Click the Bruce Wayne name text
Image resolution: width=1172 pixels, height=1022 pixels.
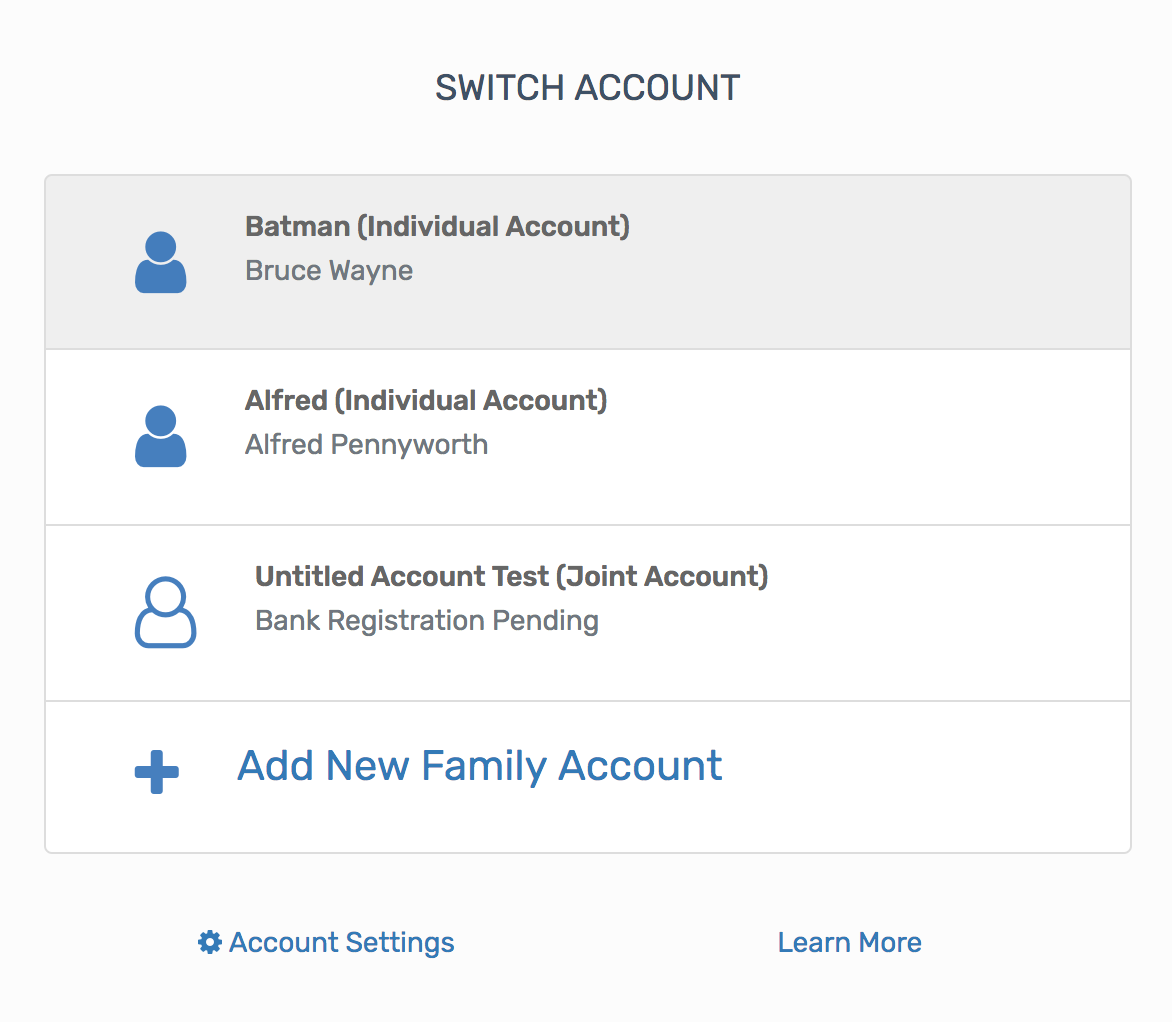(x=329, y=271)
